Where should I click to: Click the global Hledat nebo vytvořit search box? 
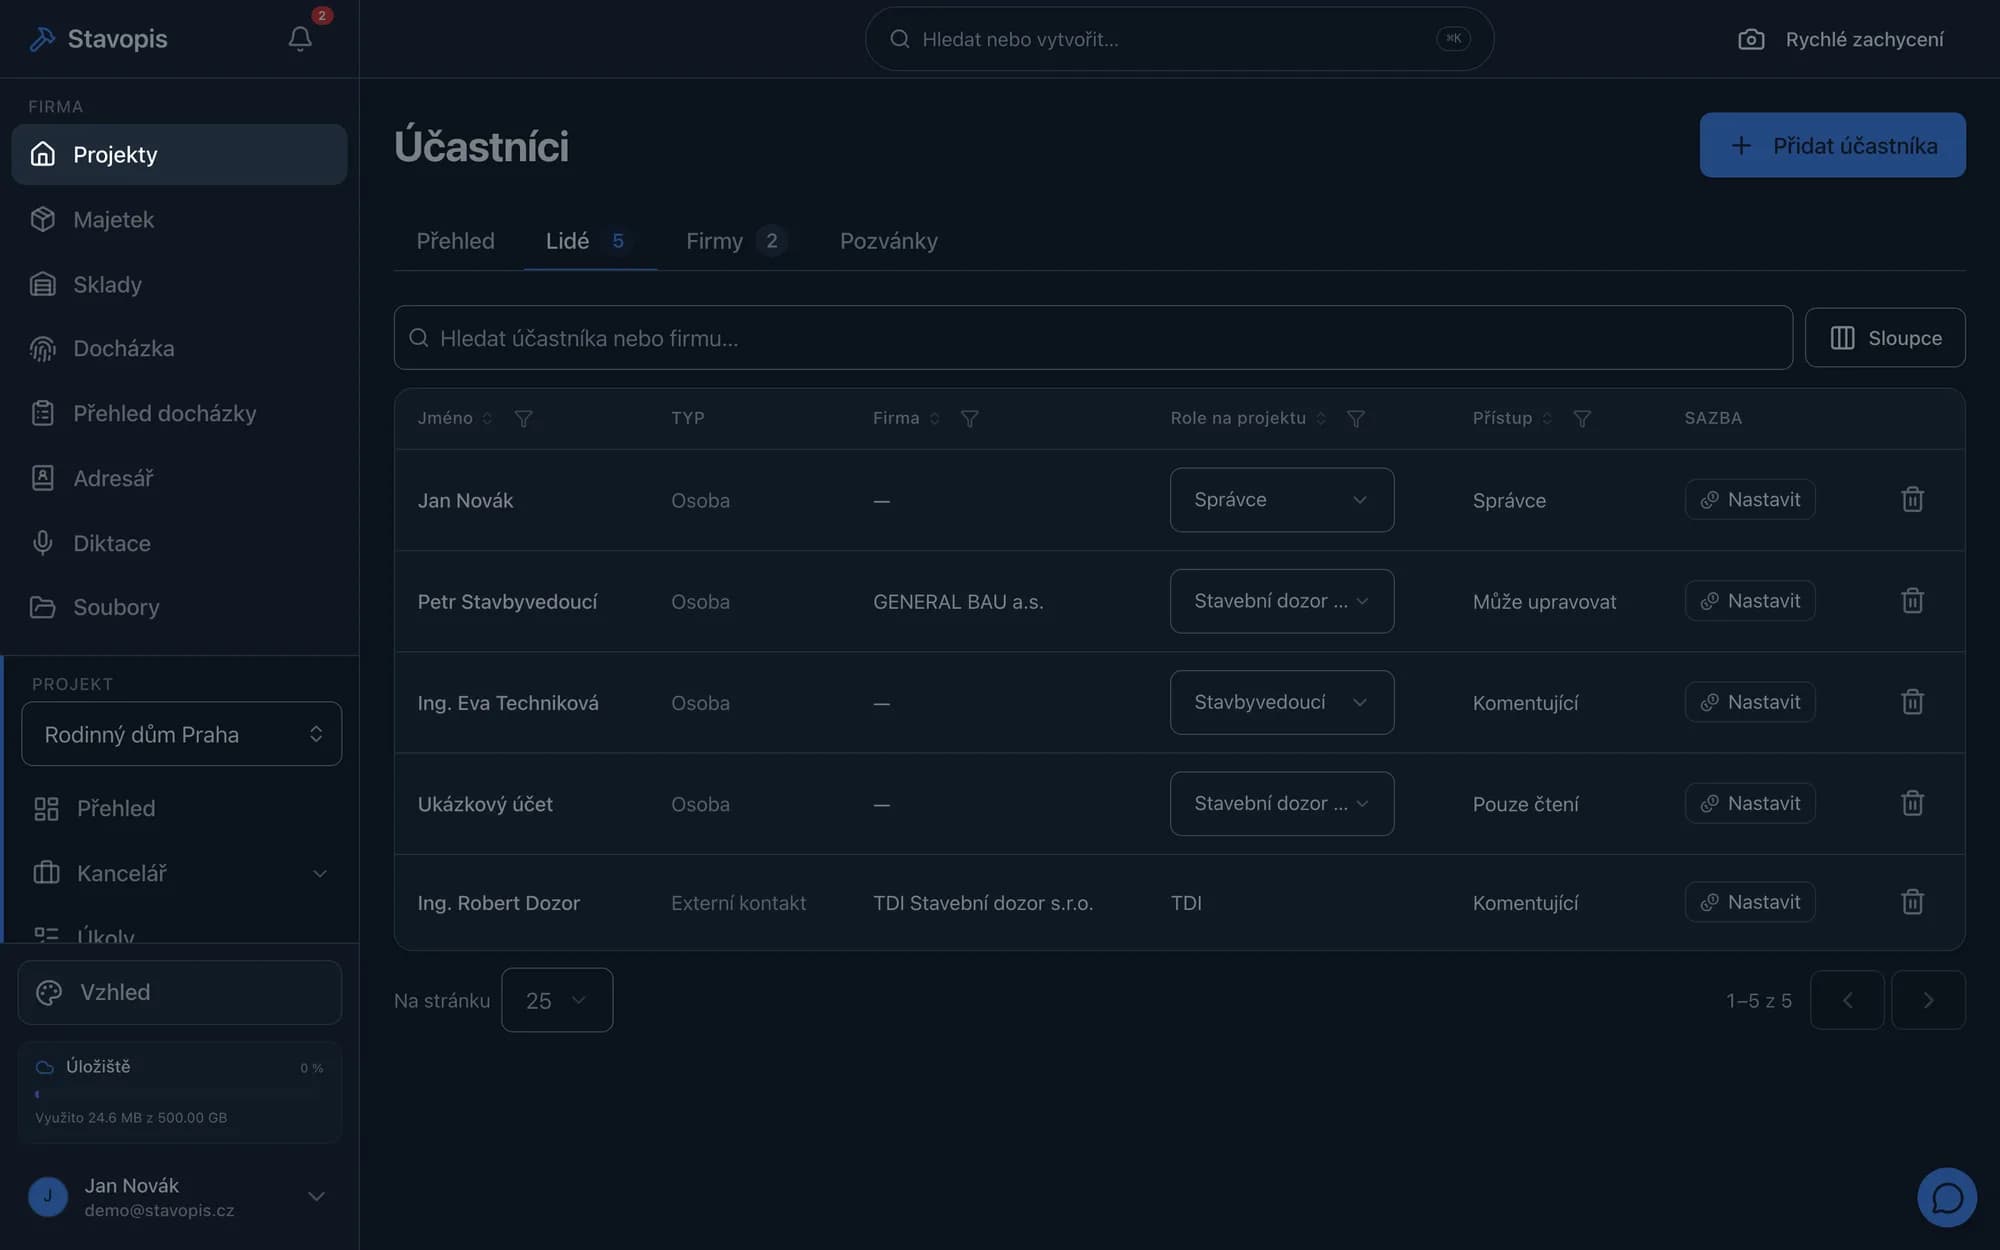tap(1179, 39)
